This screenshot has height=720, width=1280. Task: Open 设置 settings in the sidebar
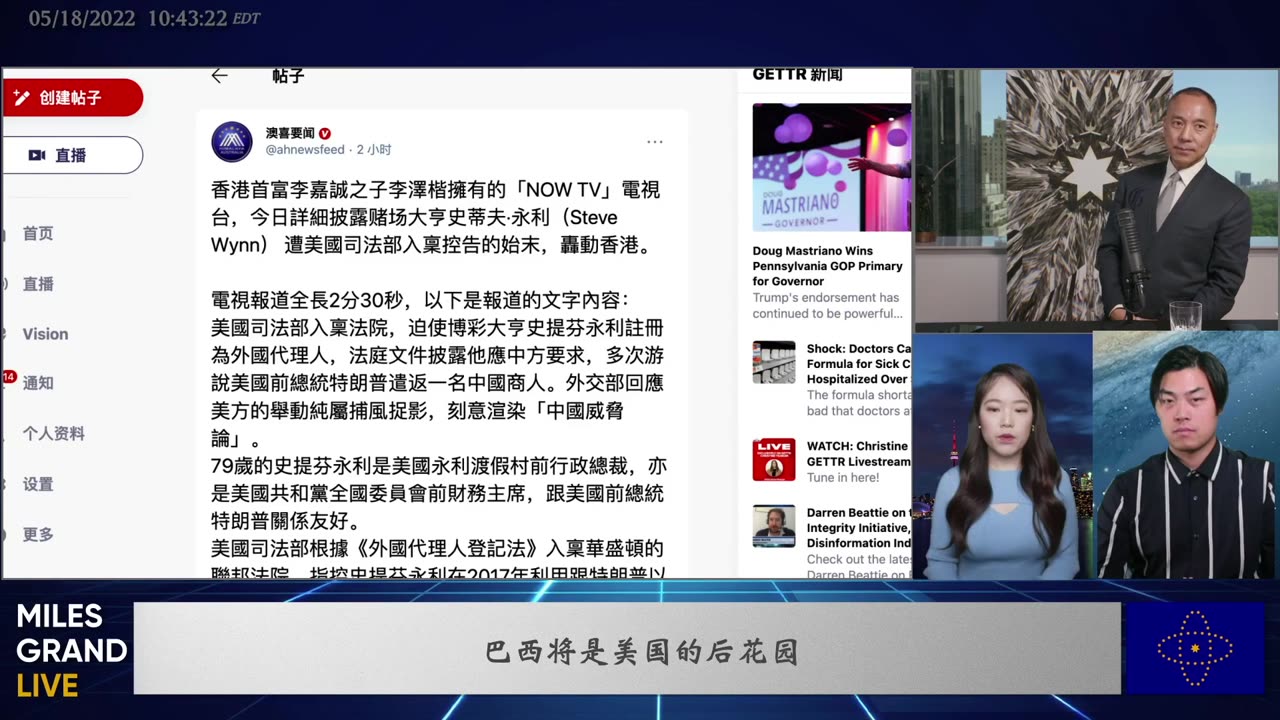coord(38,484)
